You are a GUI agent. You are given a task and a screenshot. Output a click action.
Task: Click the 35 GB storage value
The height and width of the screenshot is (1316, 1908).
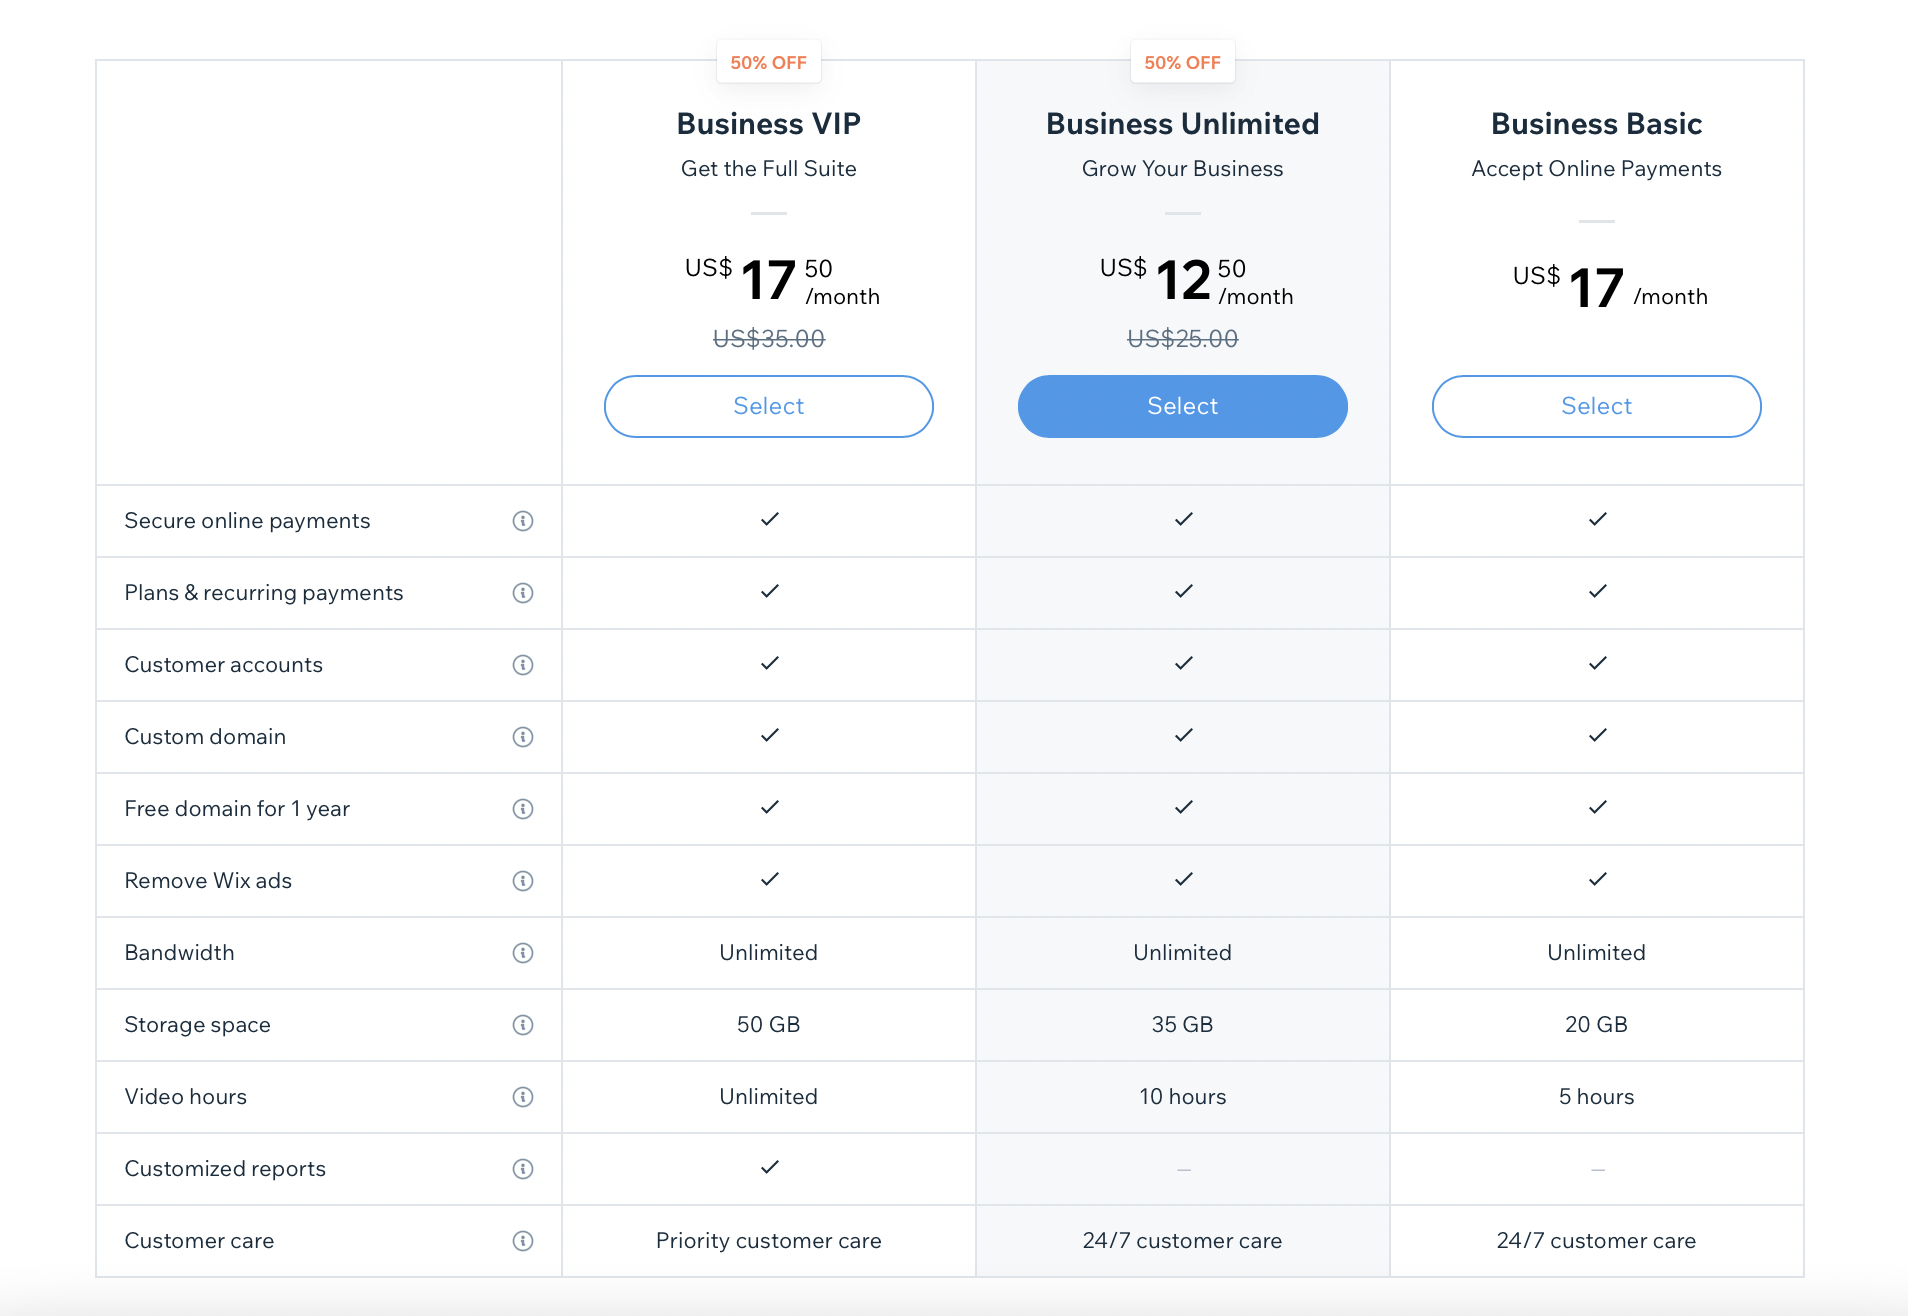(1183, 1025)
